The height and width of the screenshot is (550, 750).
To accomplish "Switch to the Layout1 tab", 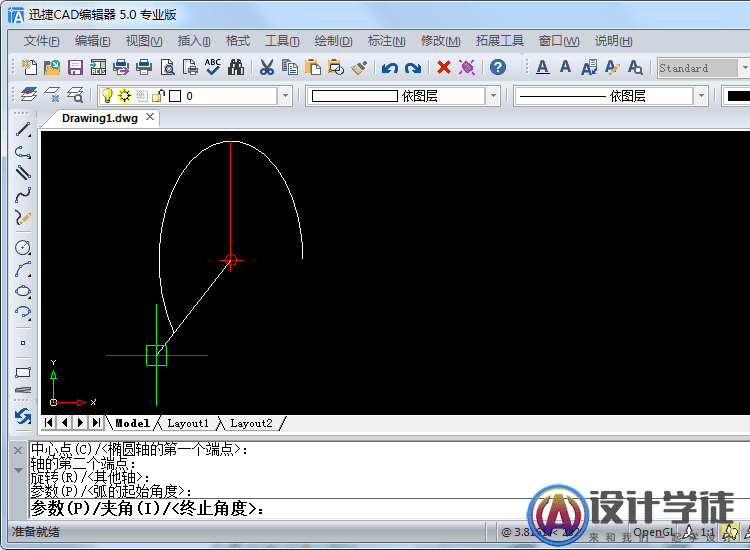I will (x=188, y=423).
